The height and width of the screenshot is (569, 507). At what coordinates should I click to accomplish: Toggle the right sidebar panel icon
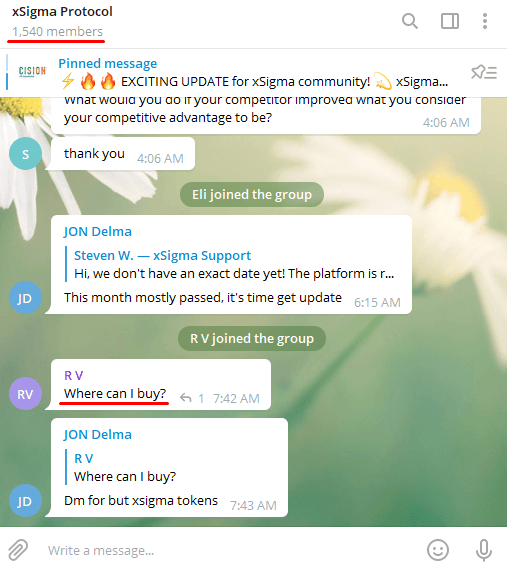450,21
